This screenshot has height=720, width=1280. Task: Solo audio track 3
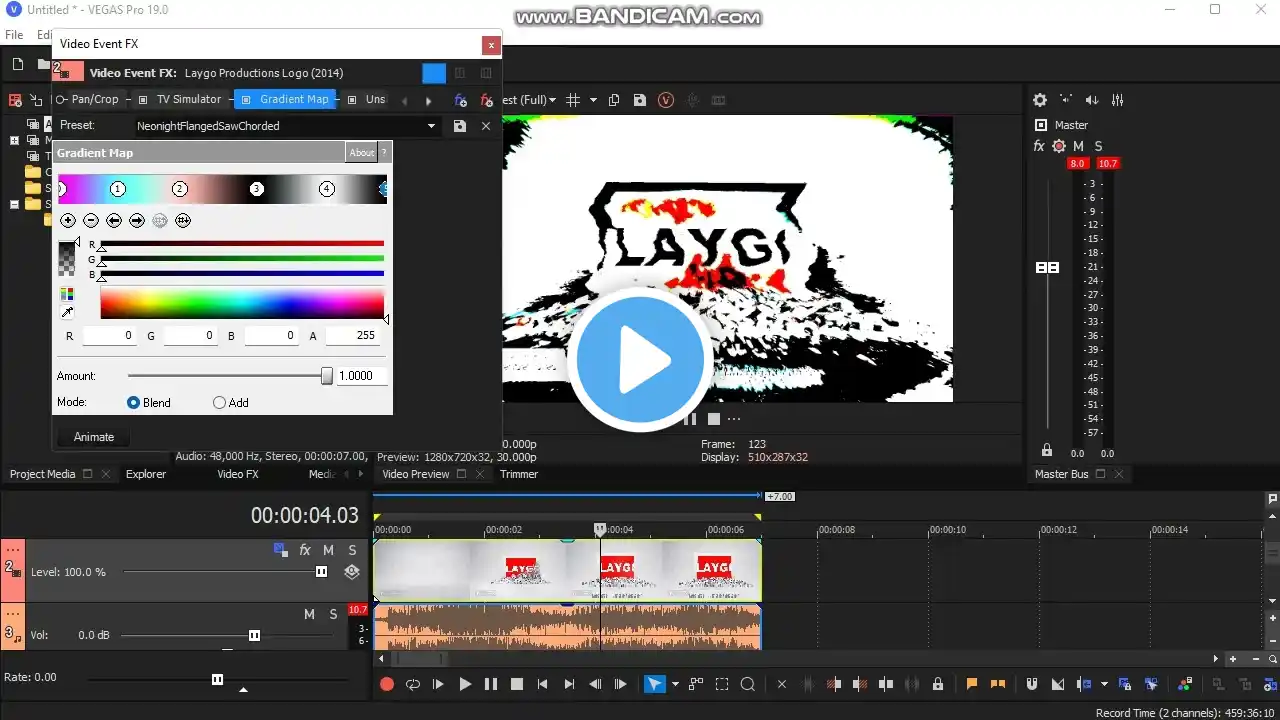[x=333, y=614]
